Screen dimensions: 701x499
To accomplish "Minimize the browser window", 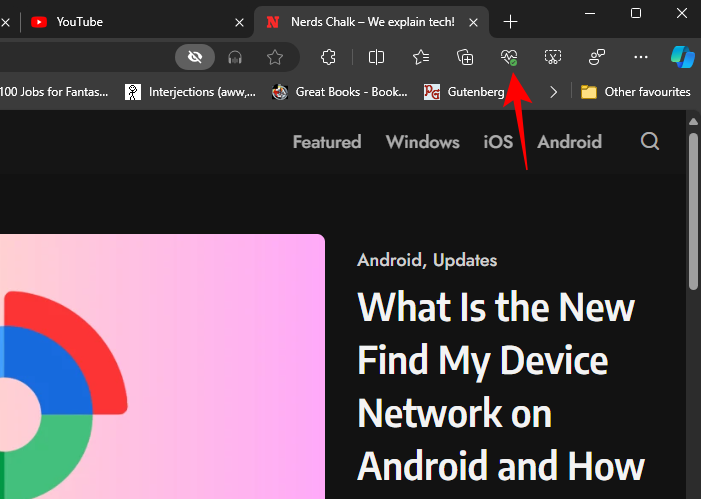I will (x=590, y=13).
